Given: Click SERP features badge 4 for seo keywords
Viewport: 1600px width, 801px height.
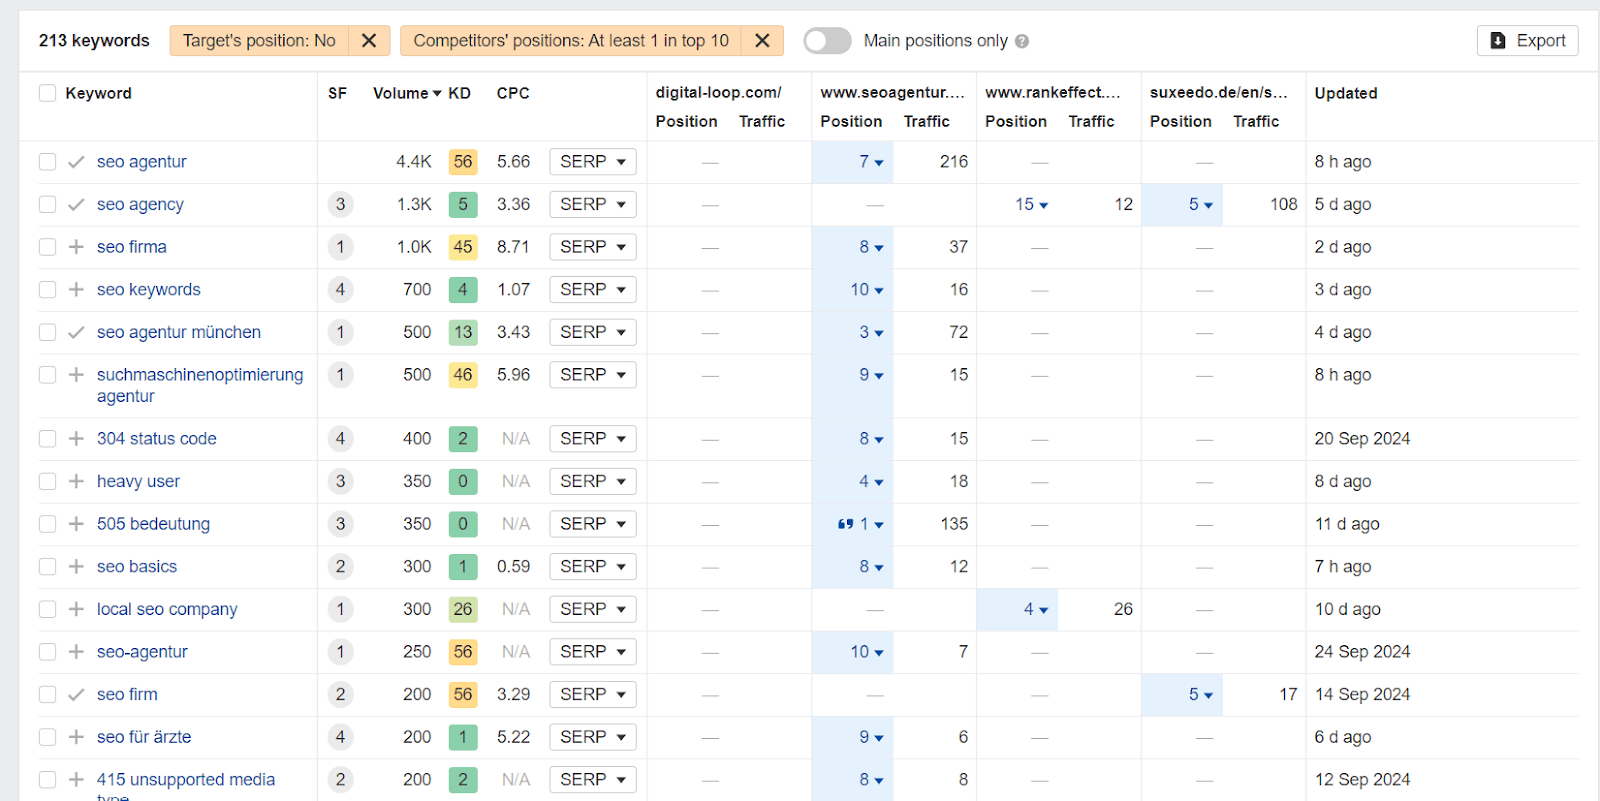Looking at the screenshot, I should pyautogui.click(x=340, y=290).
